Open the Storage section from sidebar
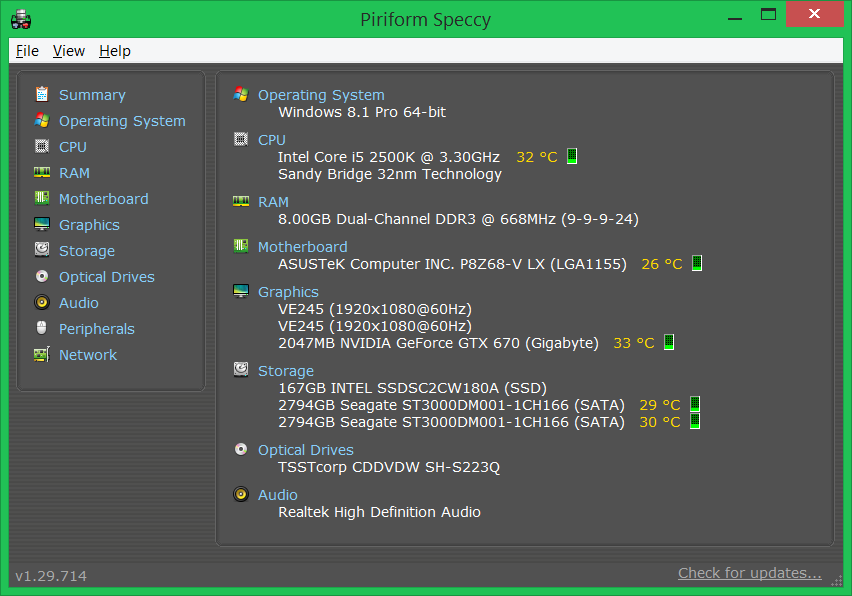The image size is (852, 596). (x=87, y=251)
